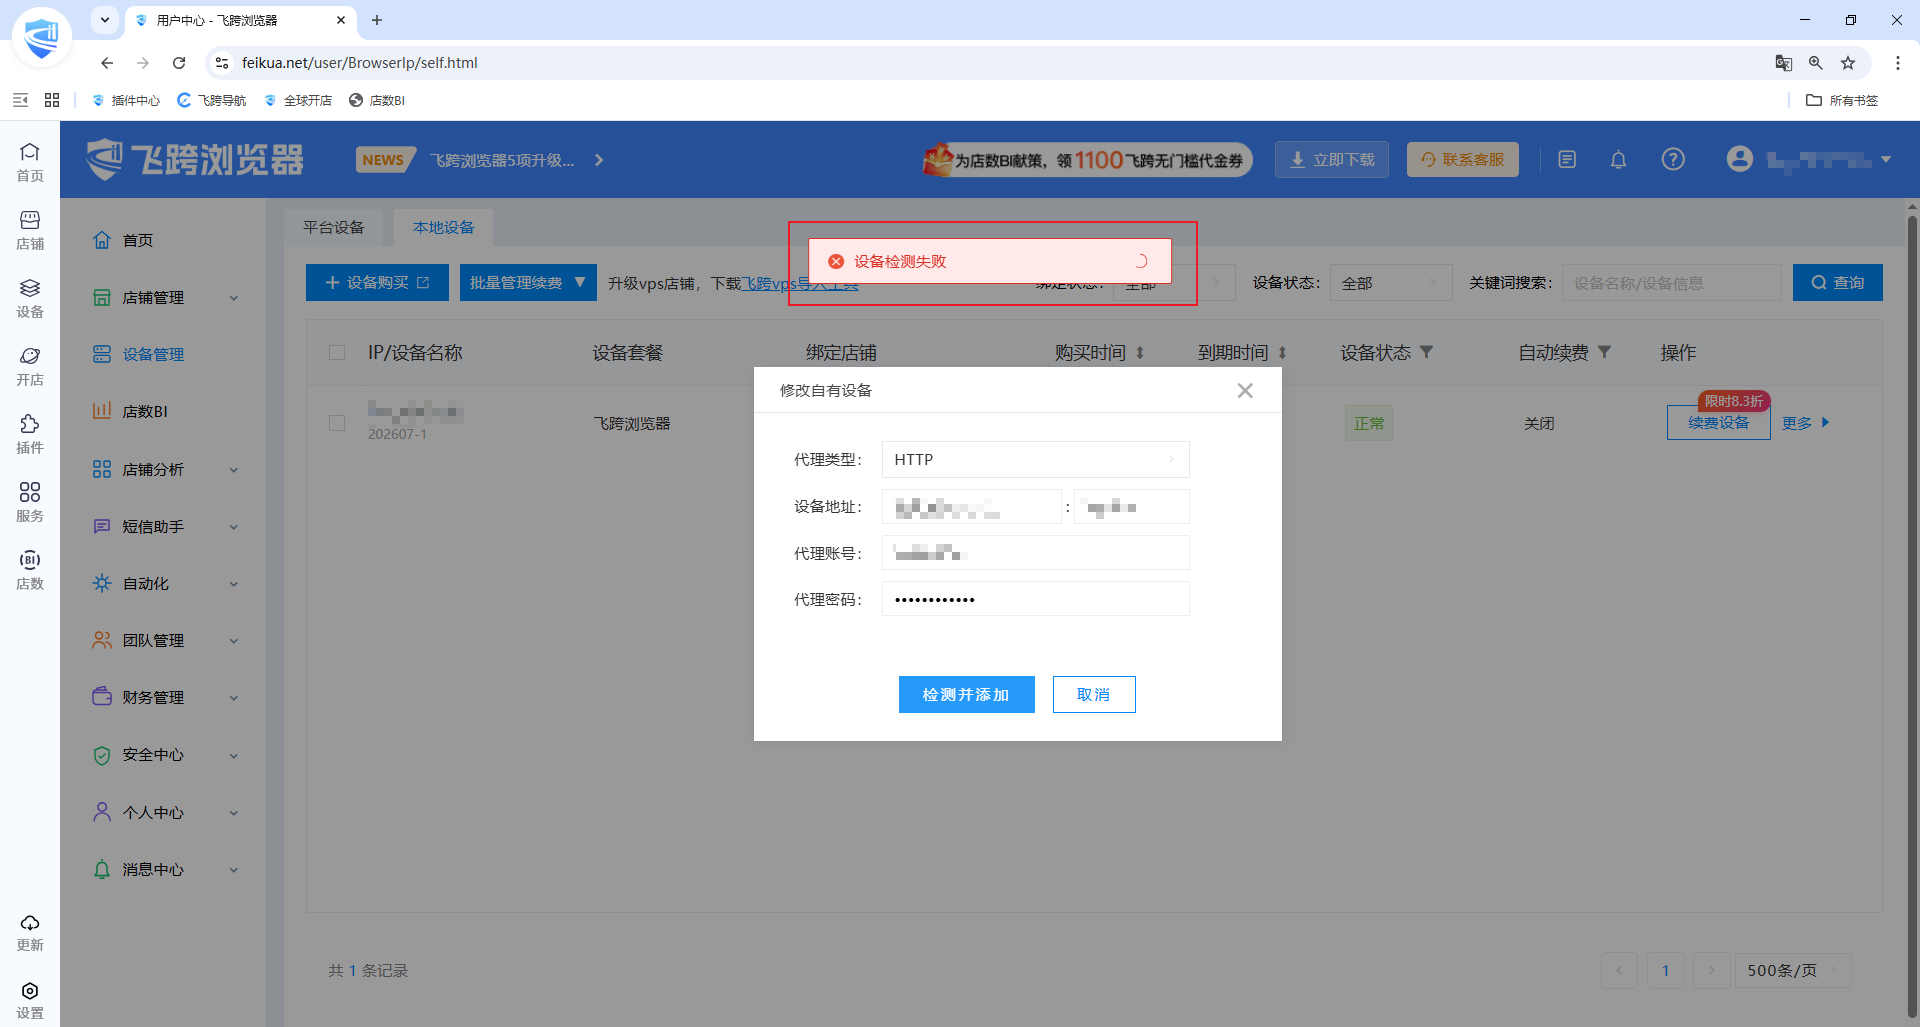Open the 插件 icon in the left rail
This screenshot has width=1920, height=1027.
tap(30, 433)
